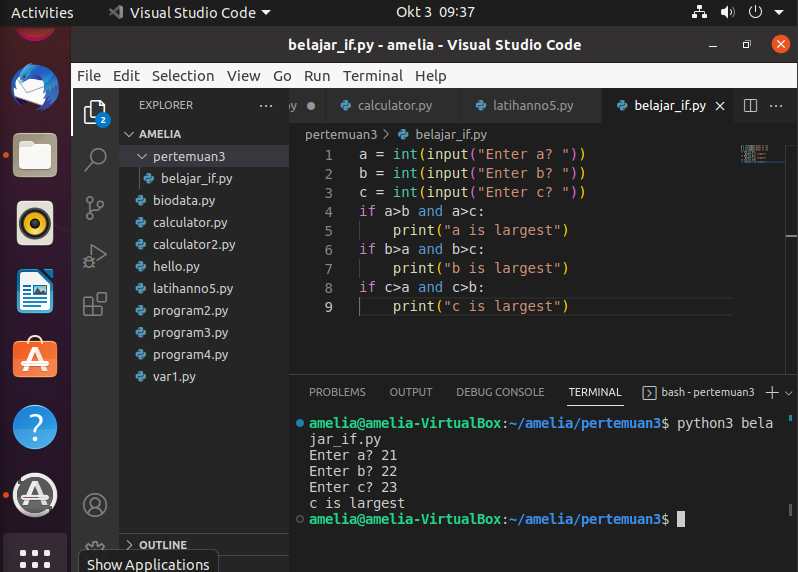Click the Show Applications grid button
The width and height of the screenshot is (798, 572).
coord(35,558)
